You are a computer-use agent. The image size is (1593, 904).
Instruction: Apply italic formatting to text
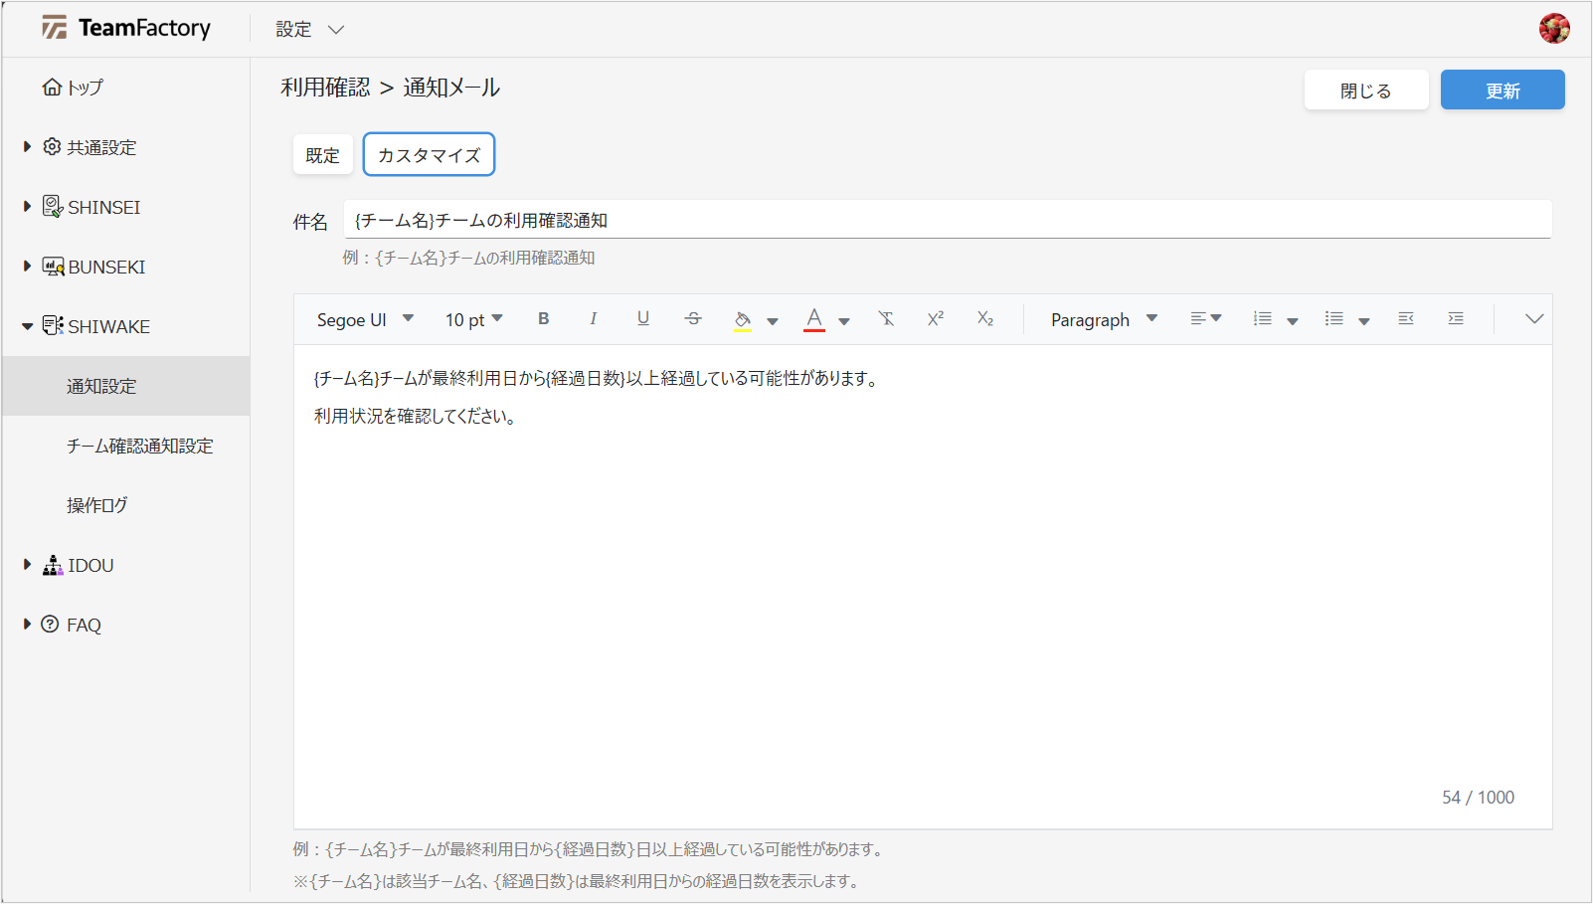(593, 319)
